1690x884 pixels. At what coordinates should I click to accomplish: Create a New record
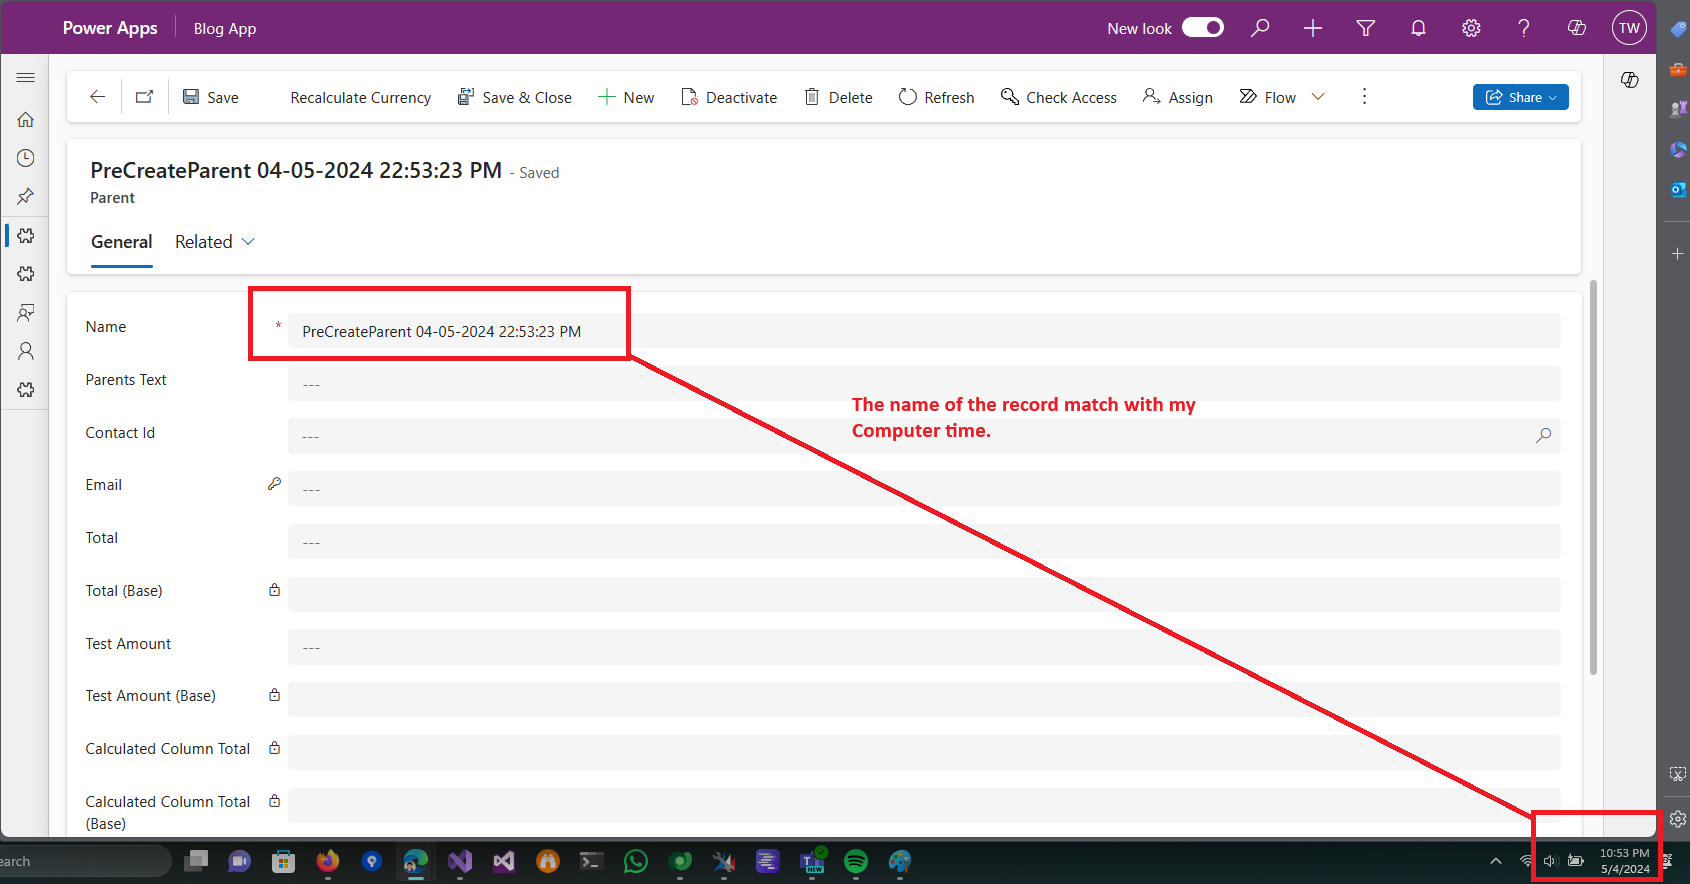pos(626,97)
